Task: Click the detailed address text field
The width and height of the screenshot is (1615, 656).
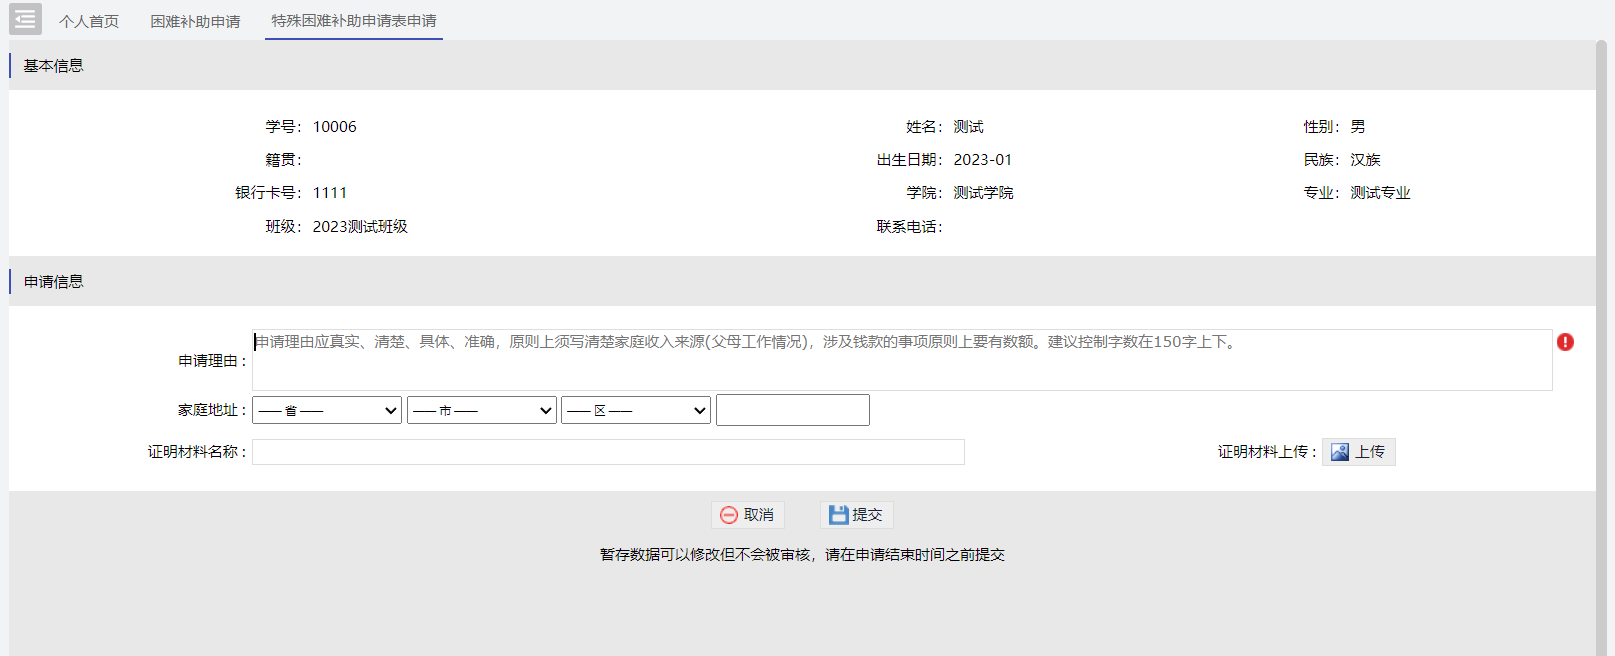Action: tap(793, 410)
